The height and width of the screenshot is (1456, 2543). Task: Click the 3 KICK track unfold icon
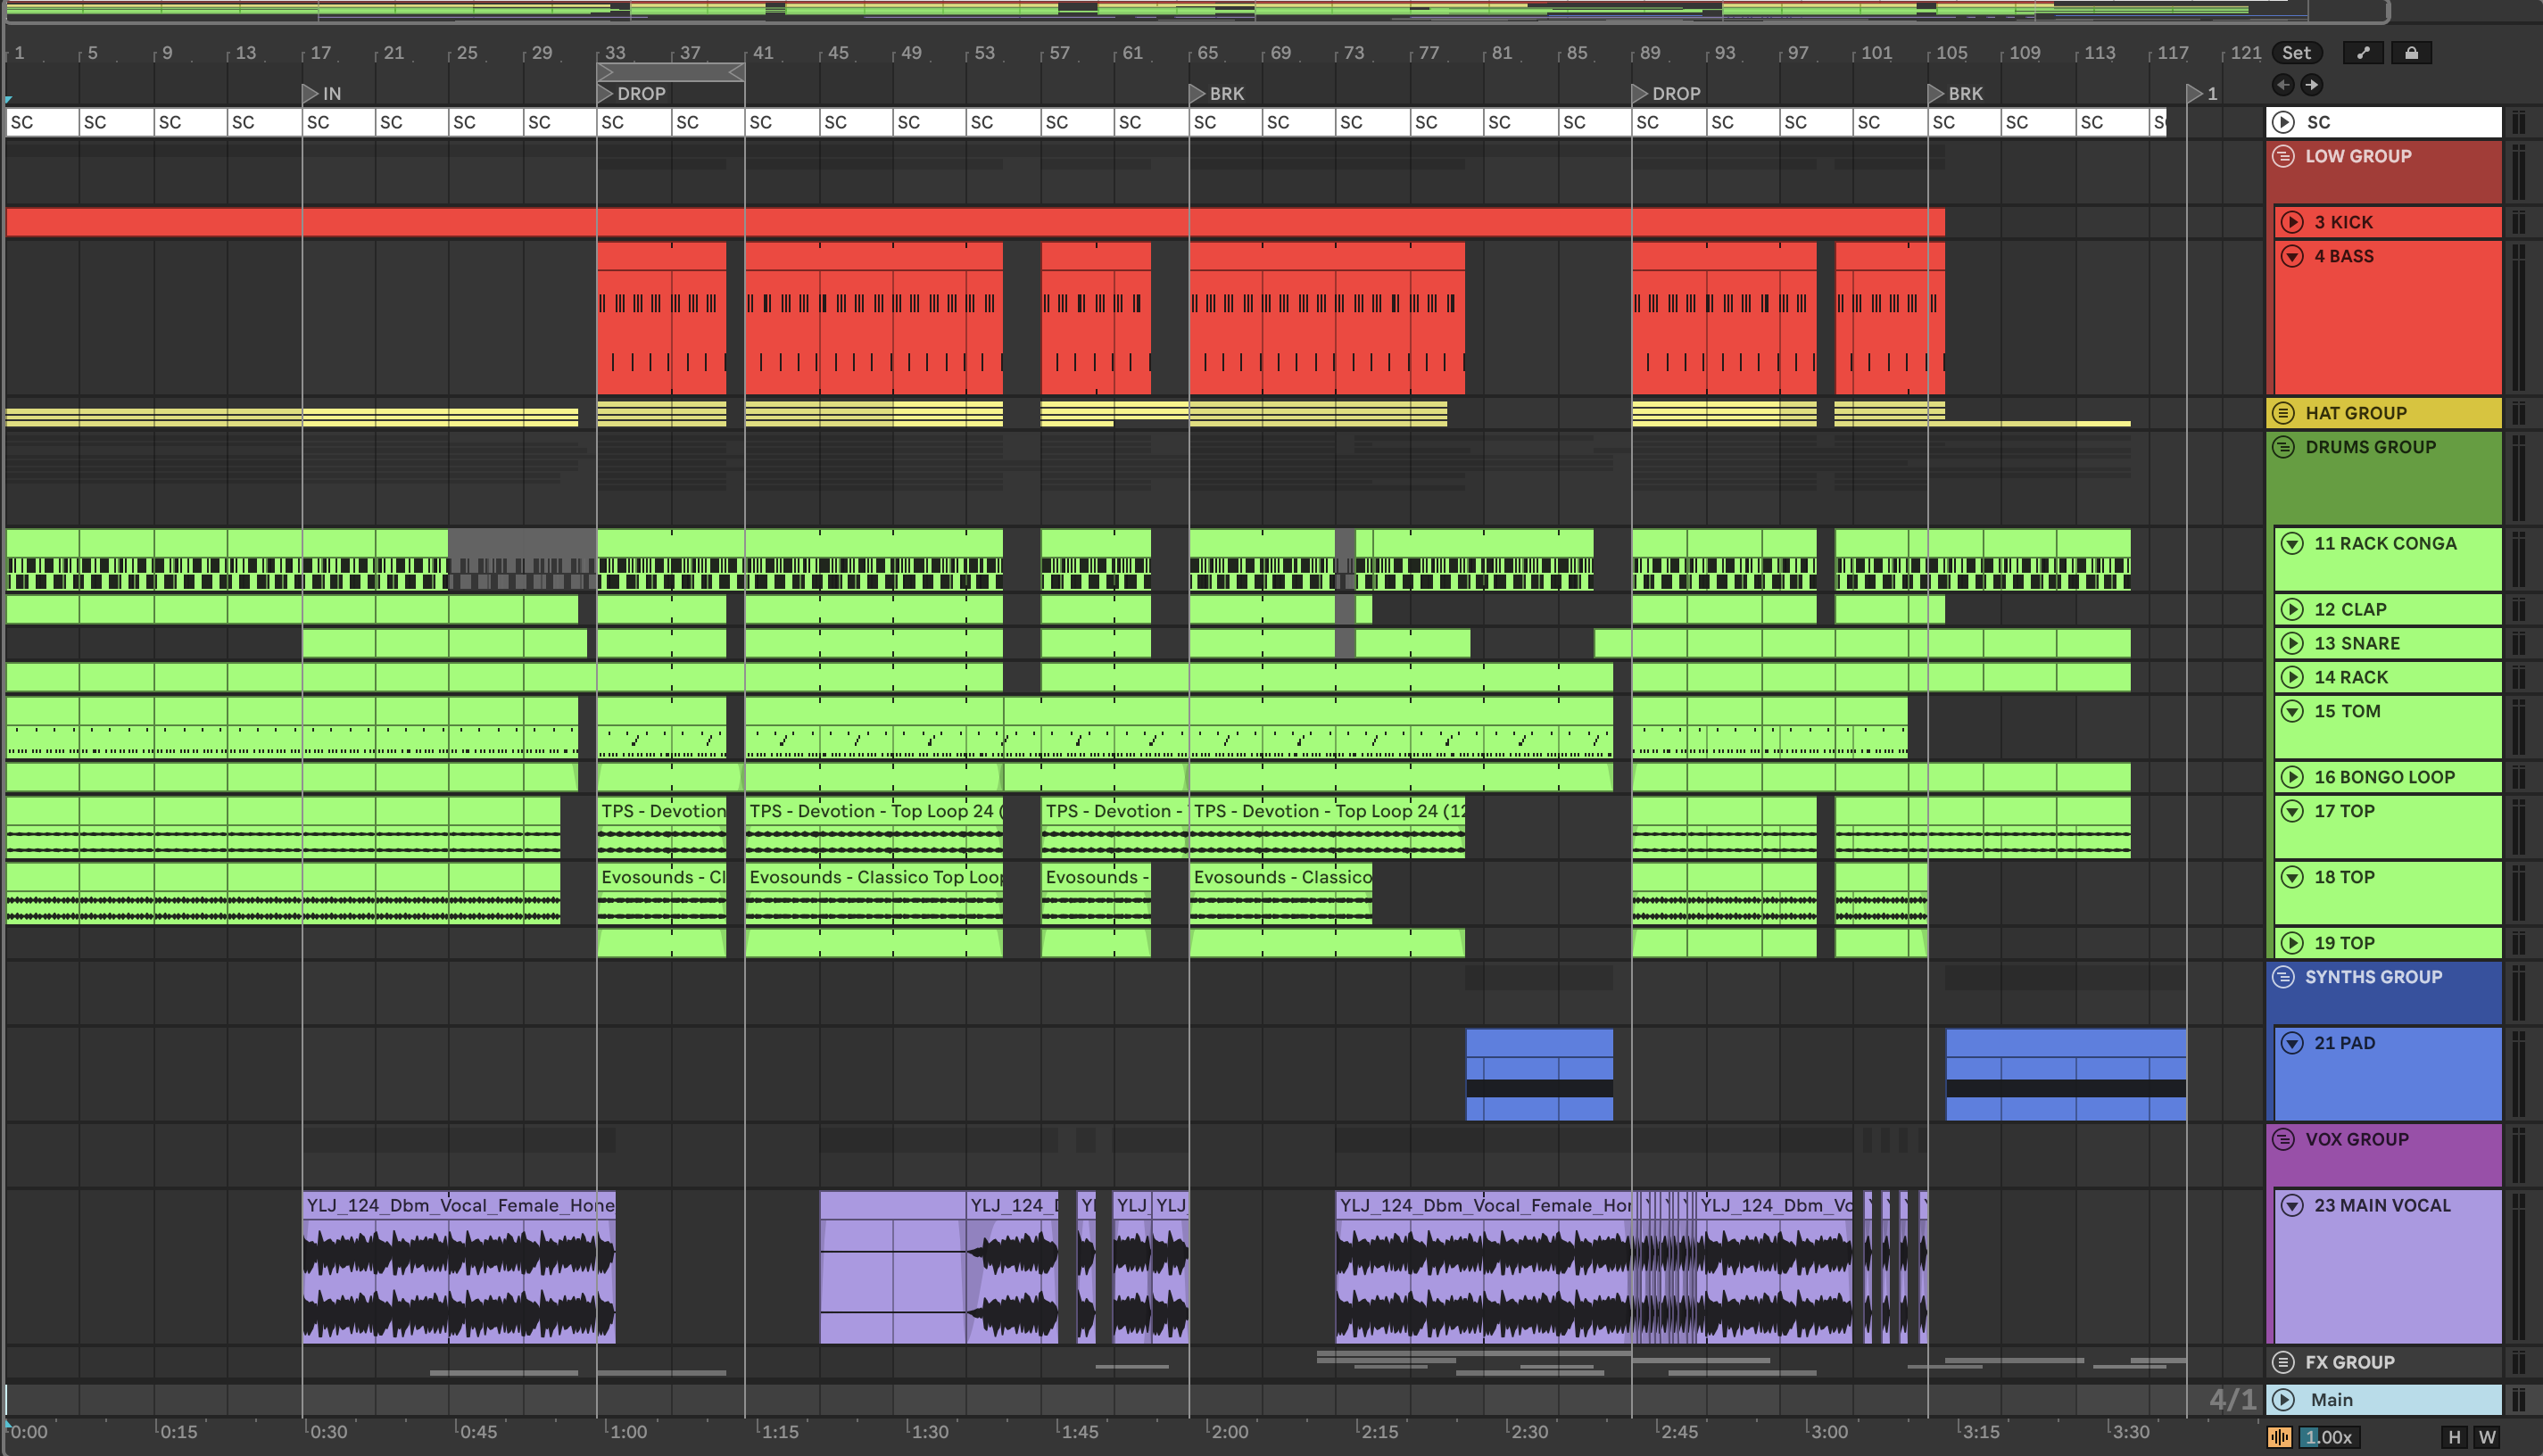click(x=2292, y=222)
